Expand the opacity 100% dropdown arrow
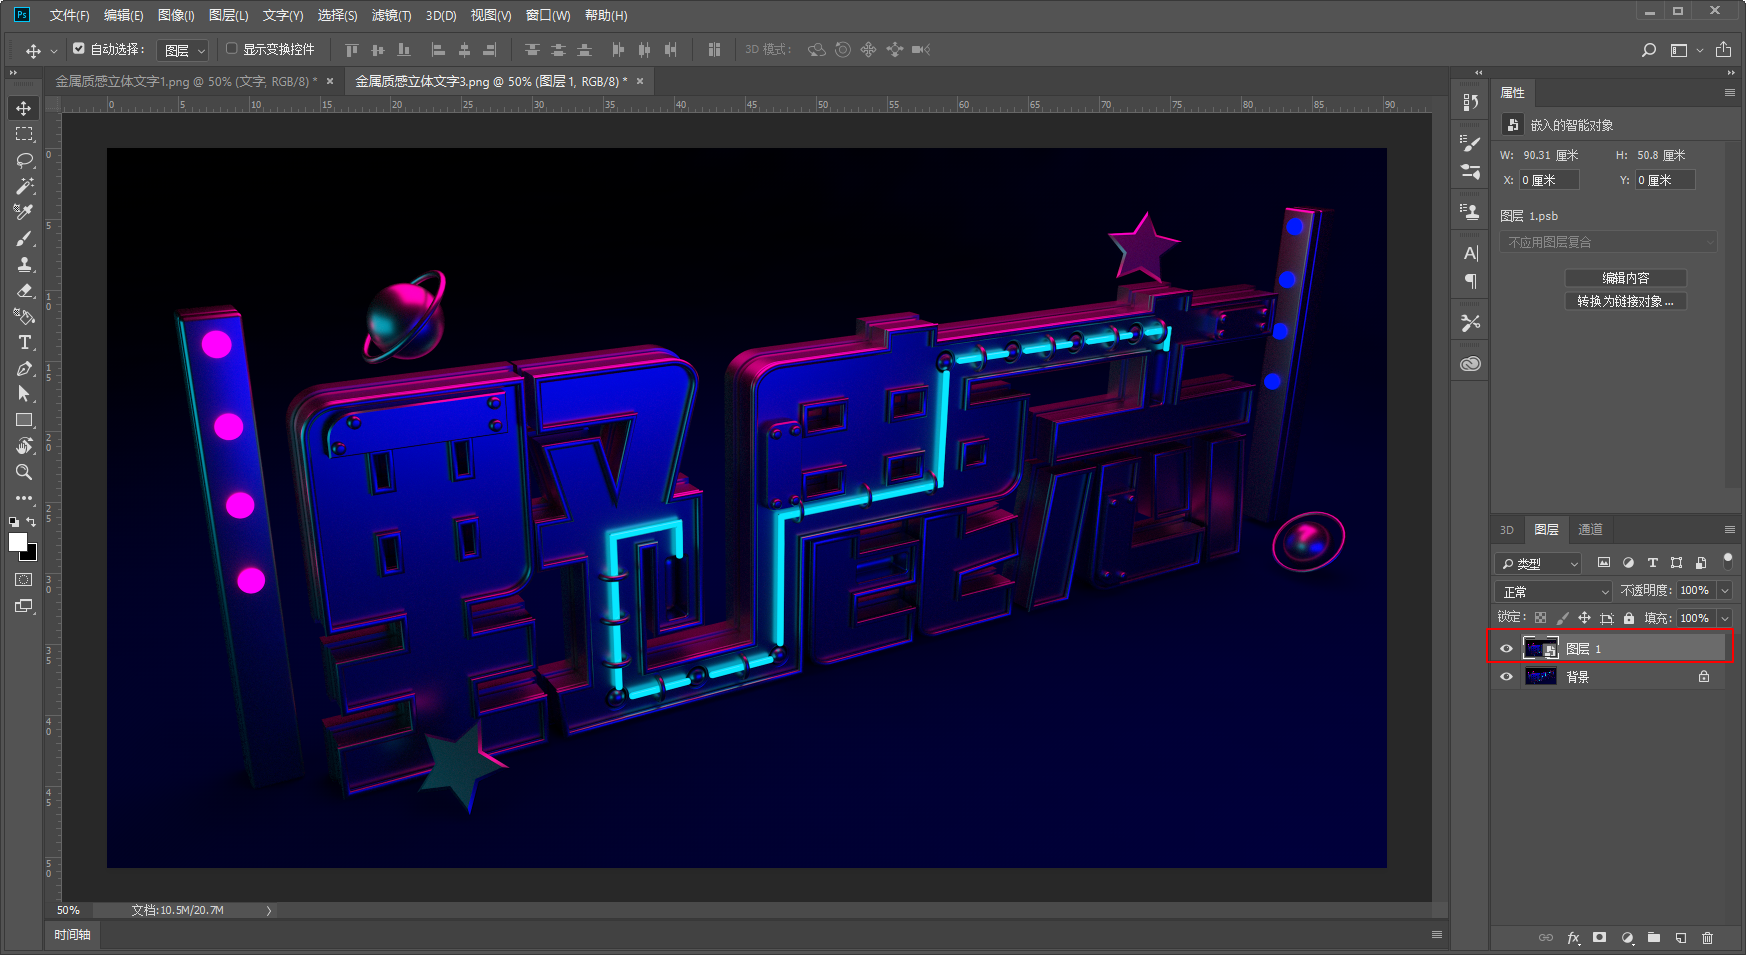The height and width of the screenshot is (955, 1746). click(x=1724, y=591)
